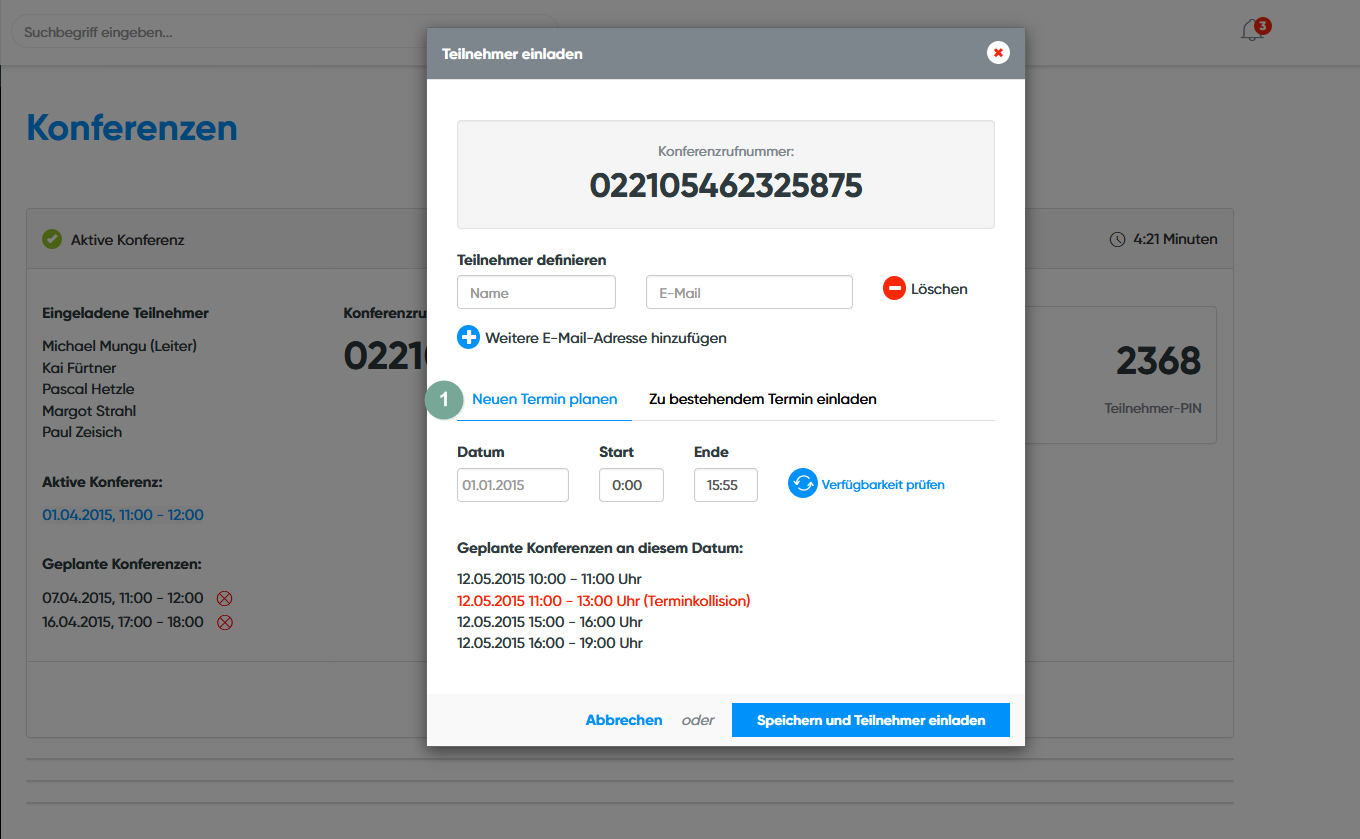Open the active conference 01.04.2015 link
Image resolution: width=1360 pixels, height=839 pixels.
tap(123, 515)
